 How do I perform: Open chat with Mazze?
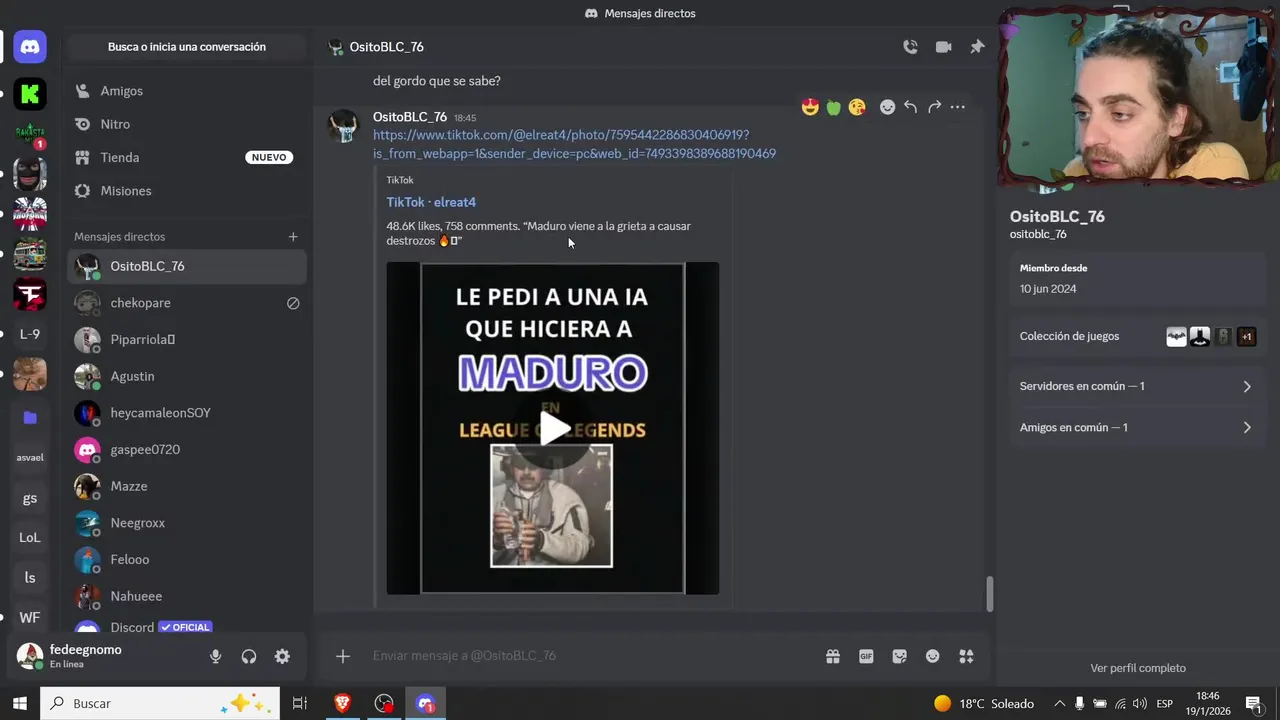[187, 486]
